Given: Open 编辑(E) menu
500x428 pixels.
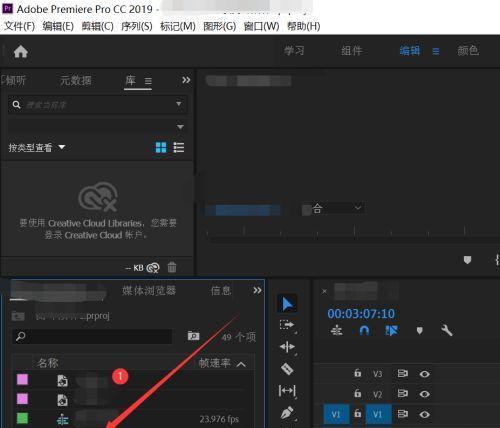Looking at the screenshot, I should pyautogui.click(x=58, y=26).
